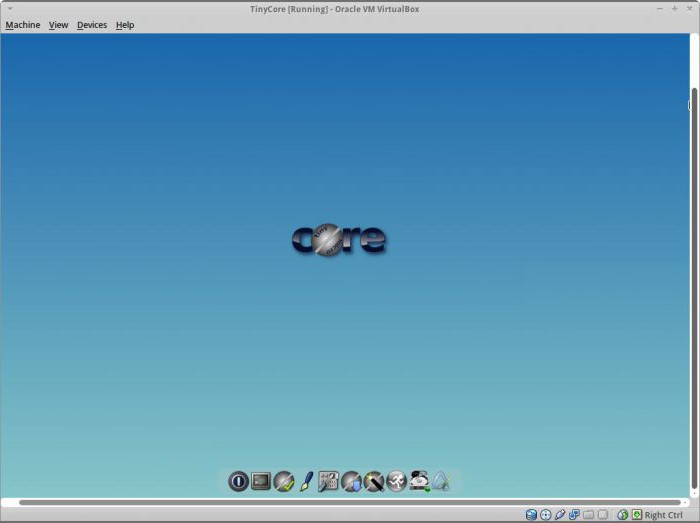Close the VirtualBox window
This screenshot has height=523, width=700.
coord(690,9)
